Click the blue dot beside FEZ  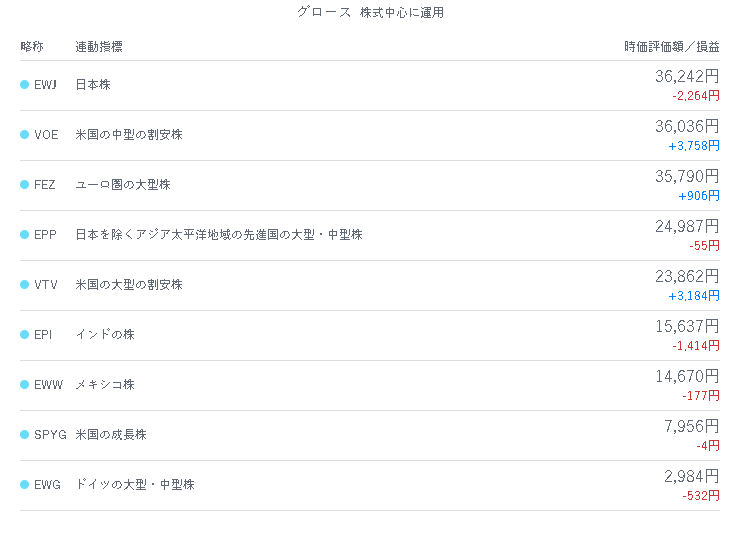25,185
